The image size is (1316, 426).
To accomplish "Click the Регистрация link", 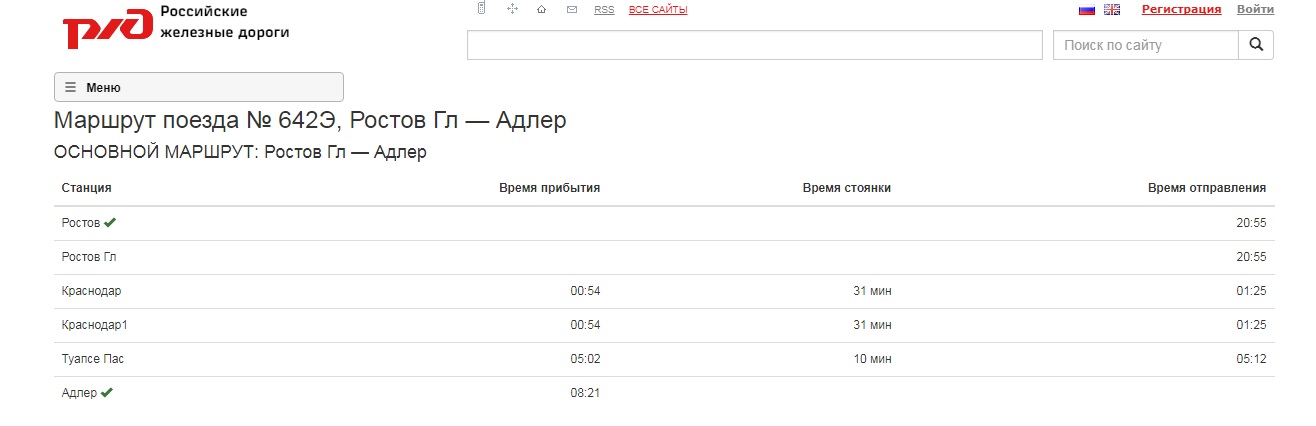I will [1181, 9].
